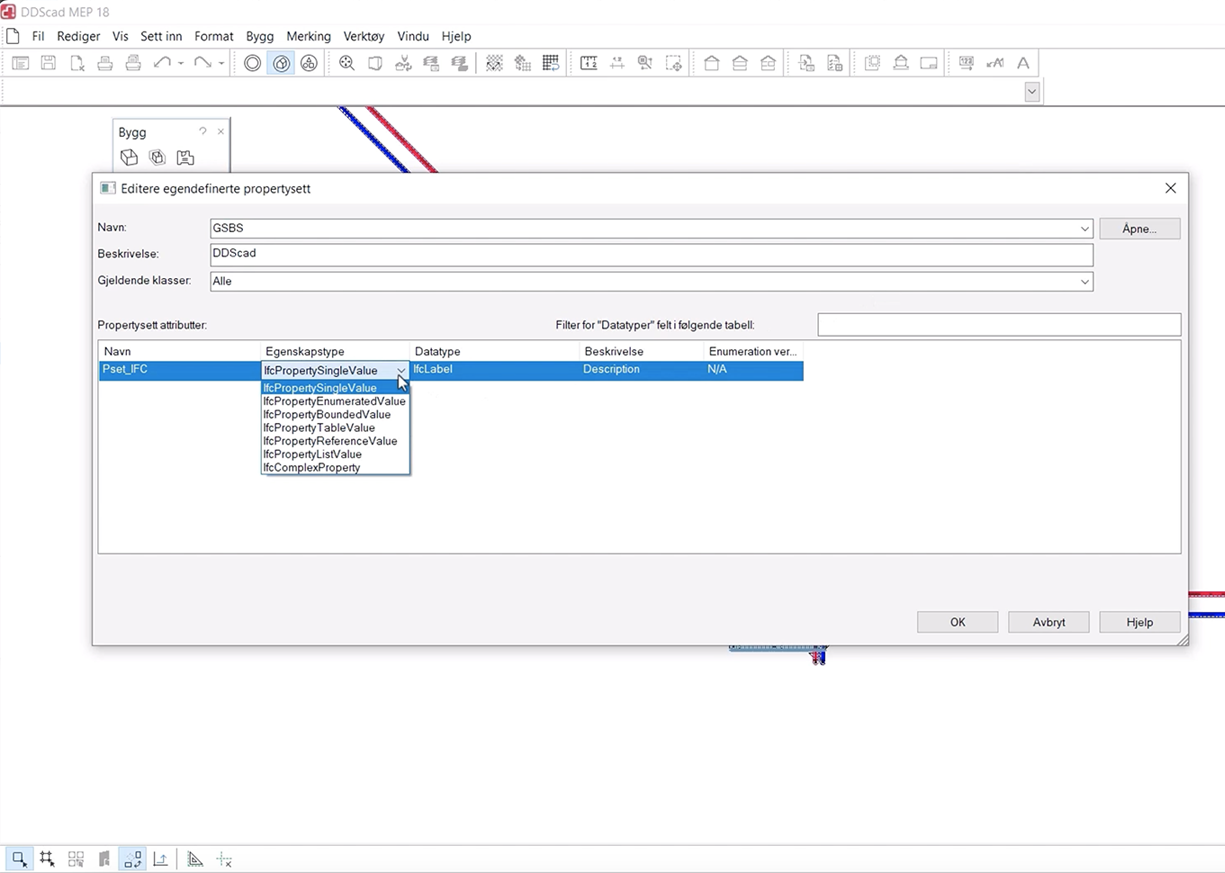Screen dimensions: 1225x873
Task: Click the cube icon in Bygg panel
Action: click(129, 157)
